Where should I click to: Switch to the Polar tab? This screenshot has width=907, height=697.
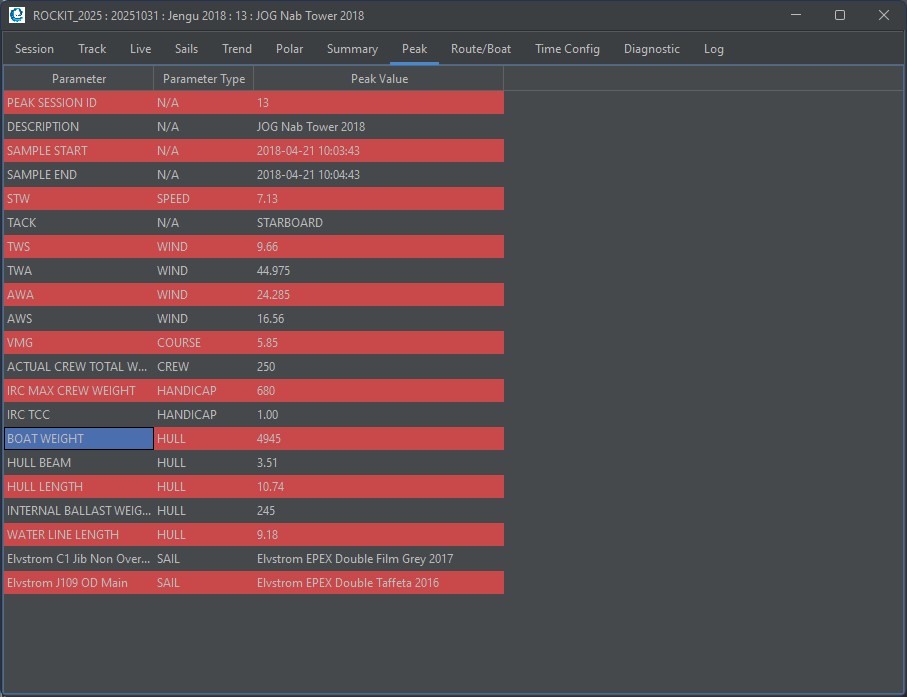[290, 49]
